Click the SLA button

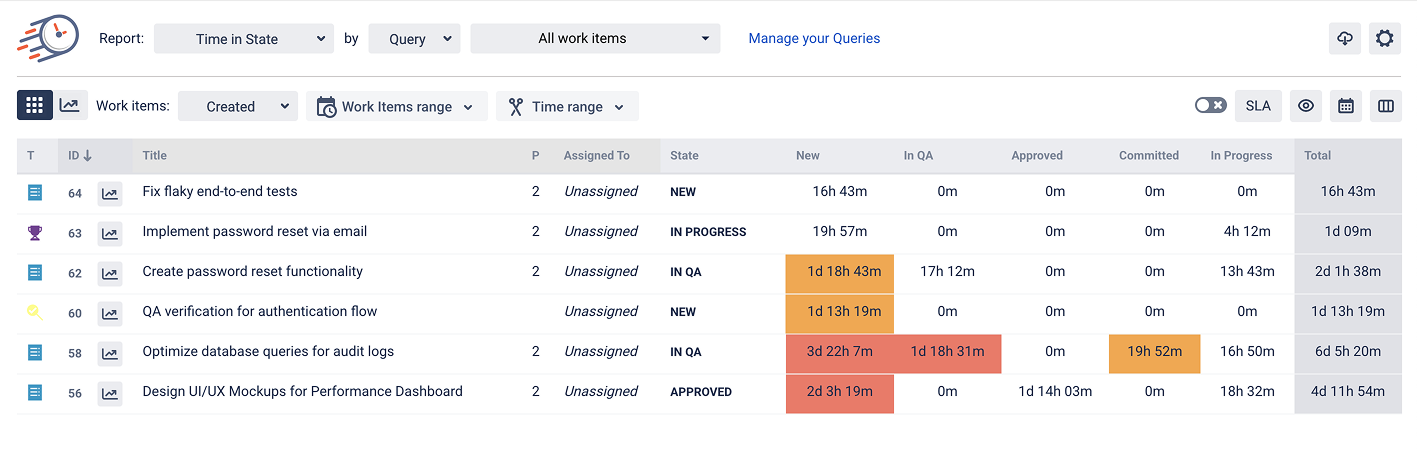coord(1258,106)
